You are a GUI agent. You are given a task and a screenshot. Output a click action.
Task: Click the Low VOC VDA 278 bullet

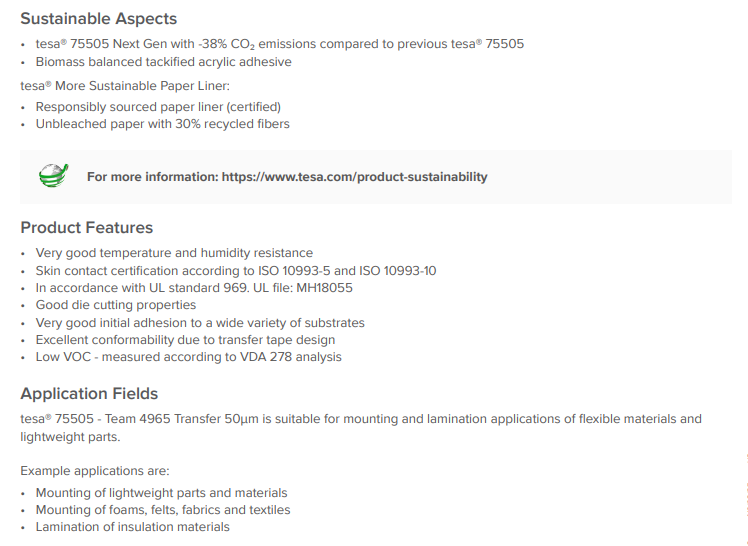(x=188, y=357)
